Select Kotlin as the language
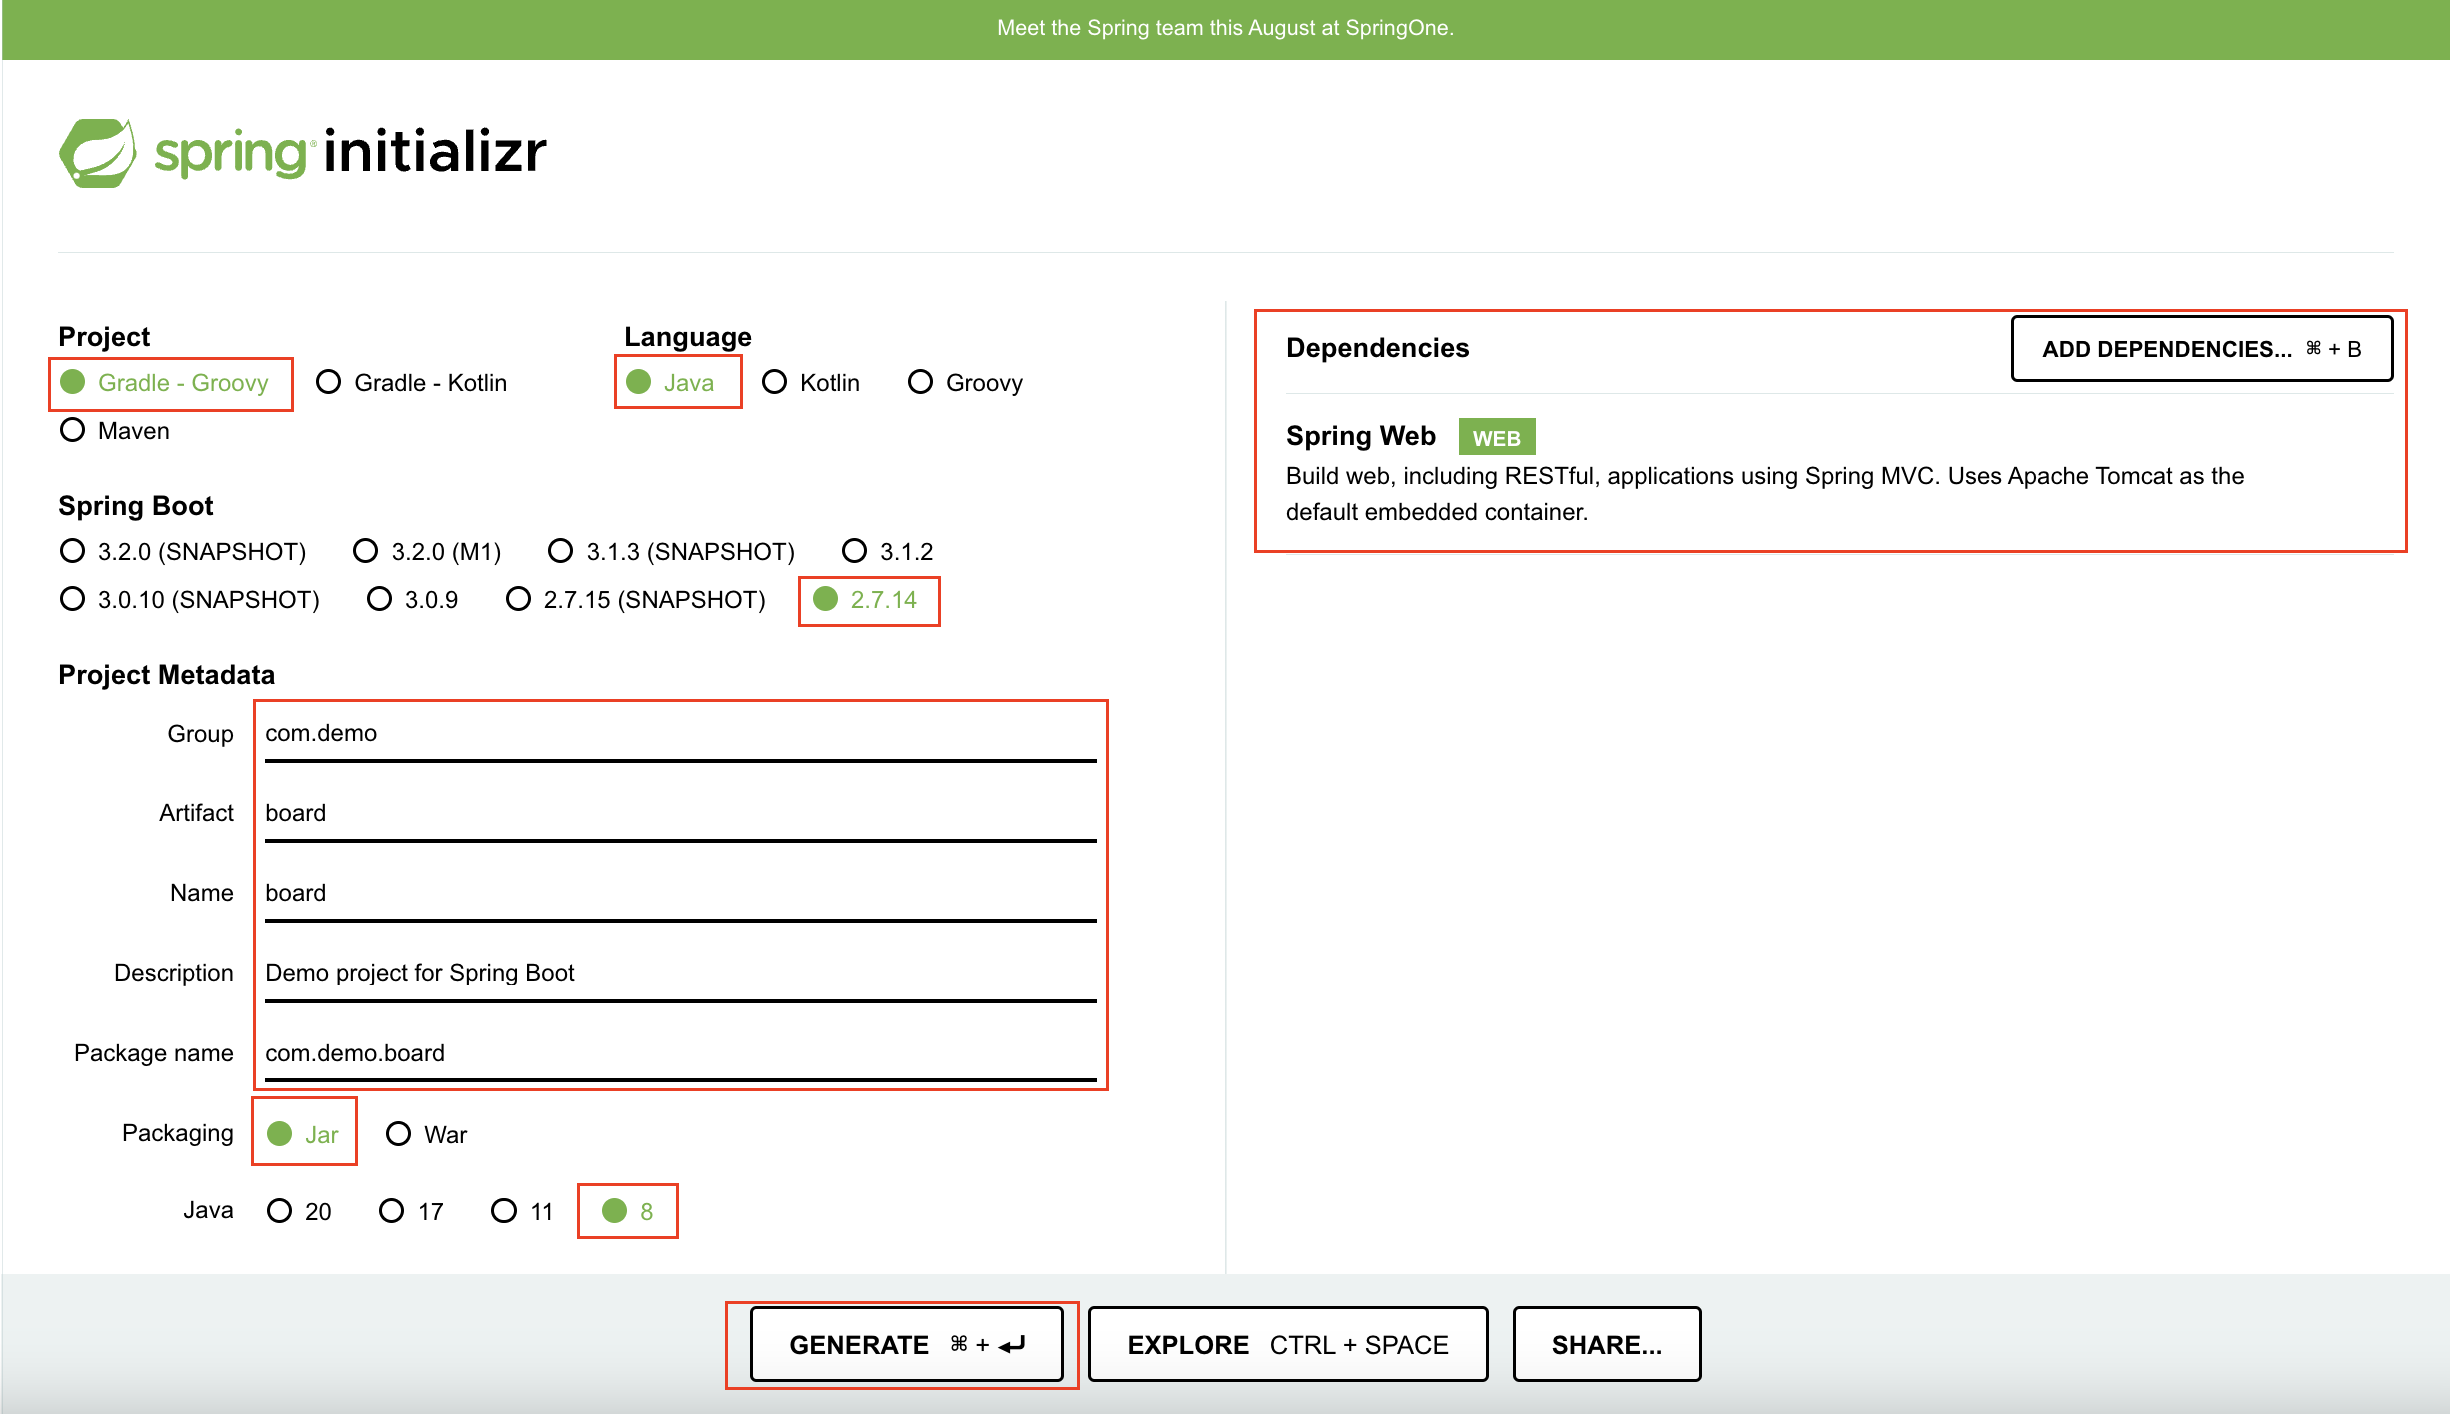2450x1414 pixels. (775, 383)
